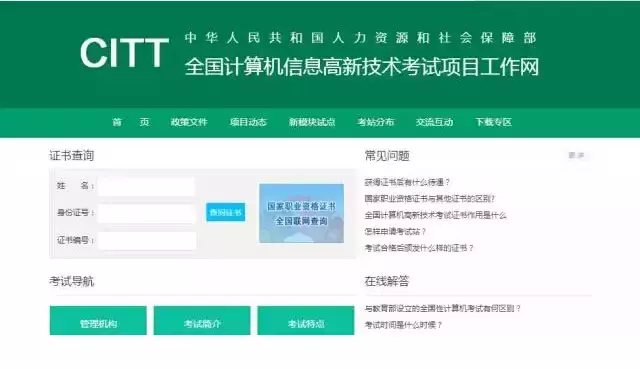
Task: Click the 在线解答 heading
Action: [387, 281]
